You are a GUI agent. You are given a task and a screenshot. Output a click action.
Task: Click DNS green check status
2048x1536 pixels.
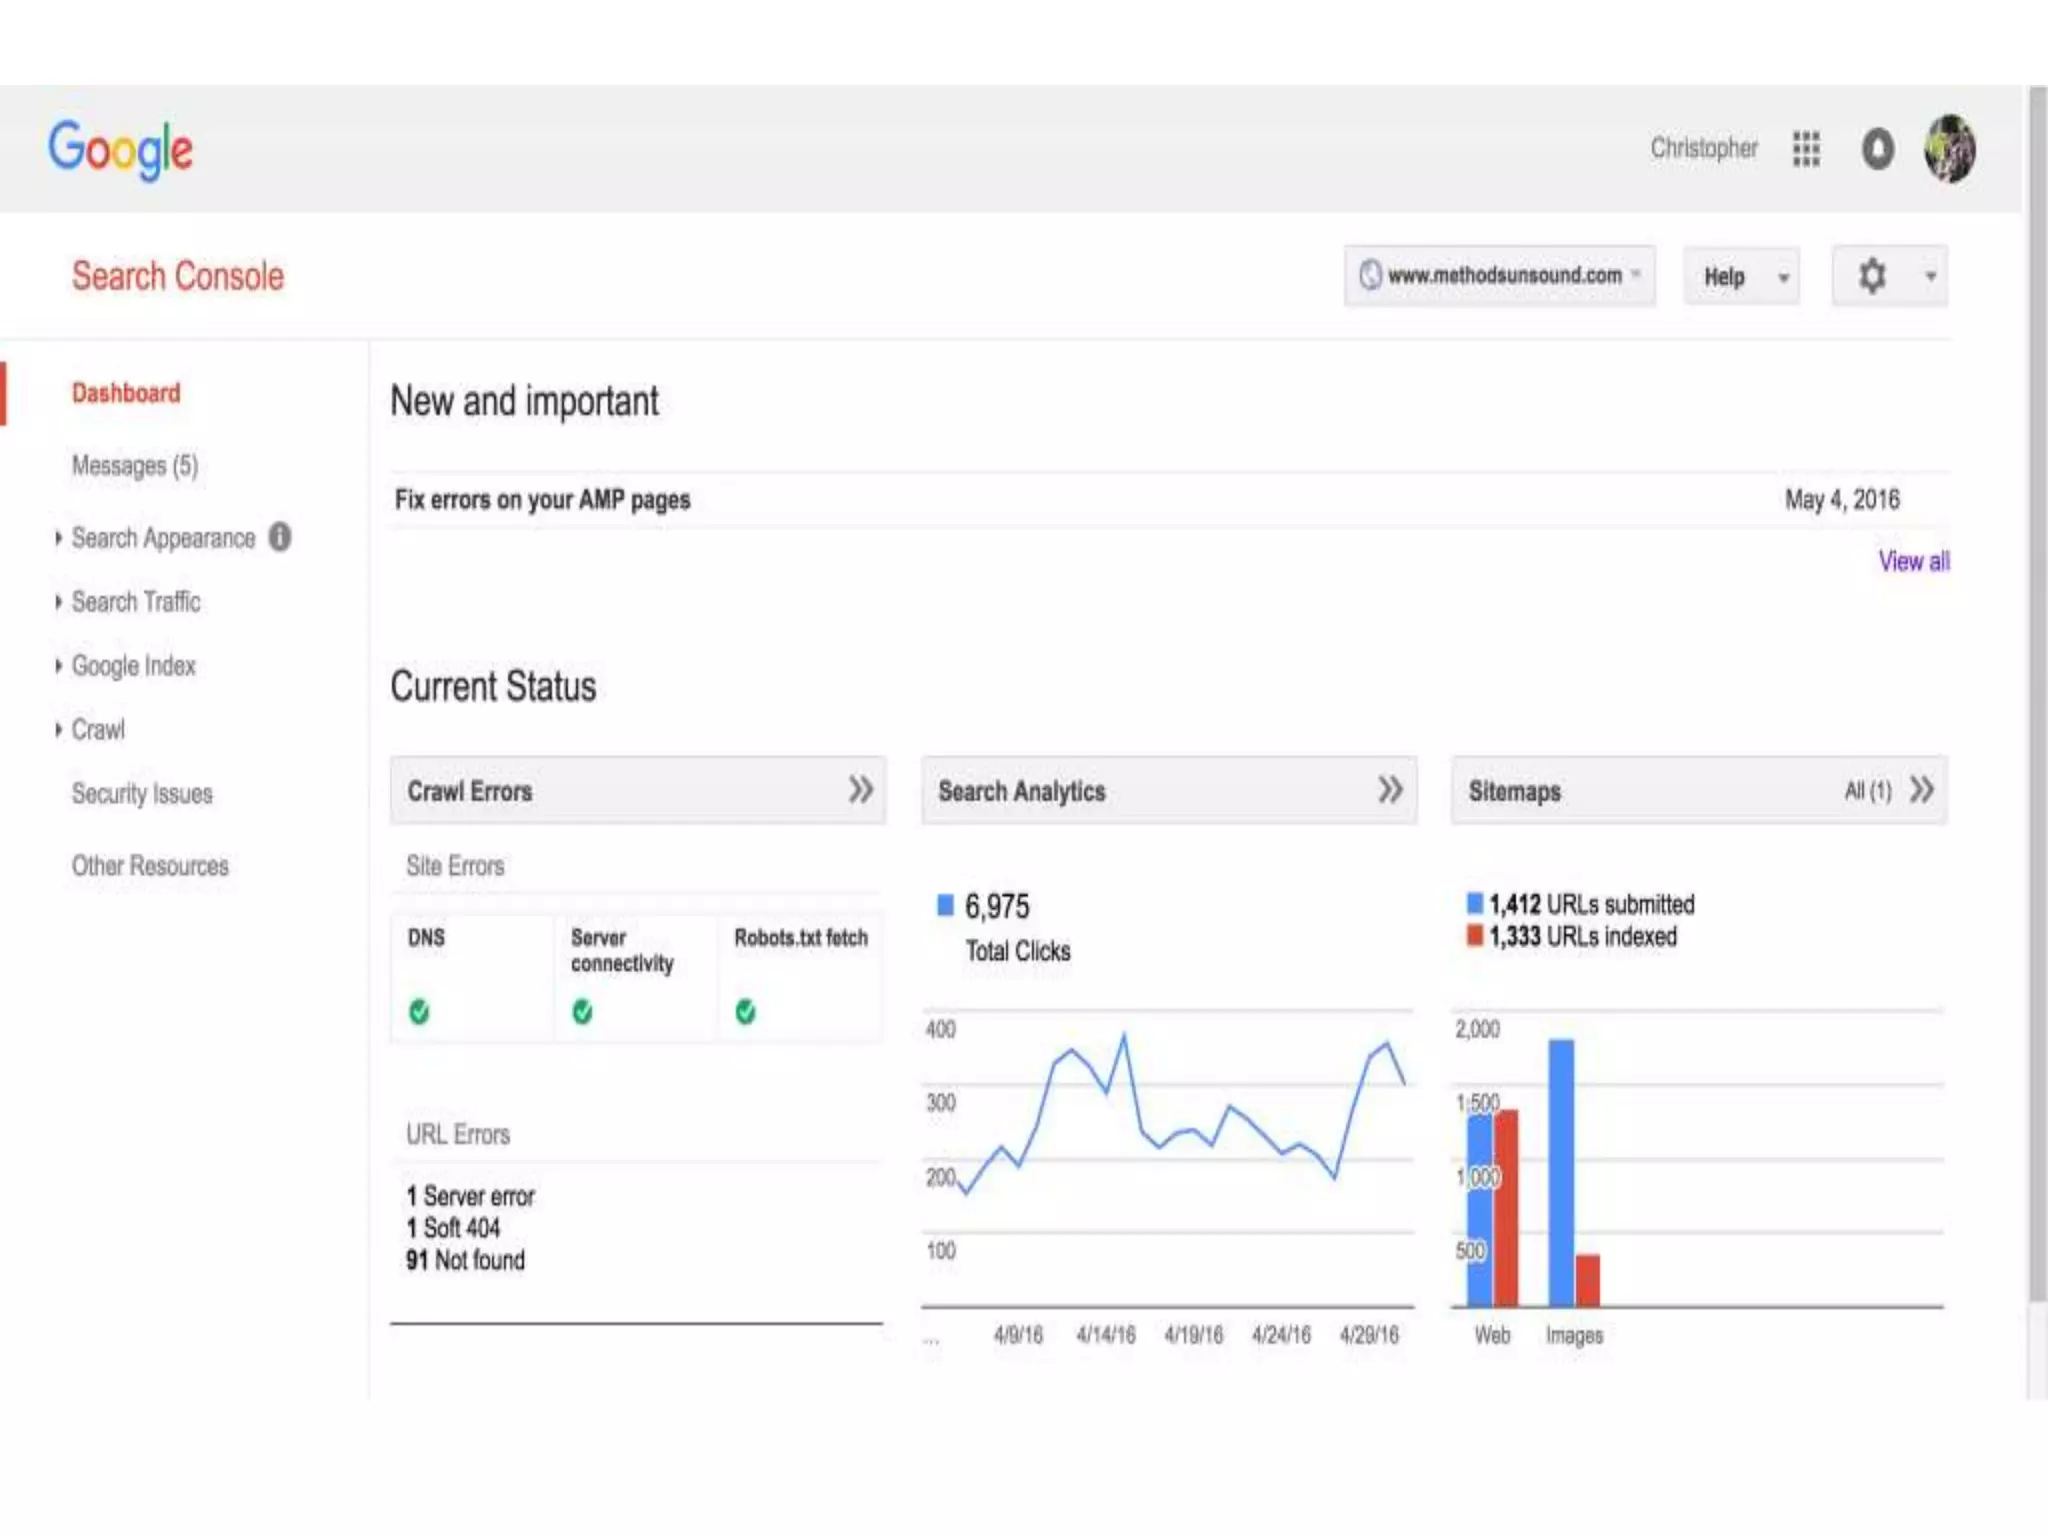[419, 1012]
